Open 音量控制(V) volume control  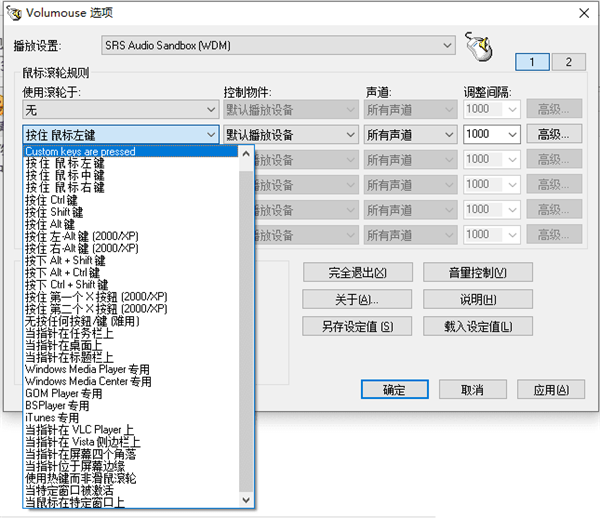pos(478,273)
